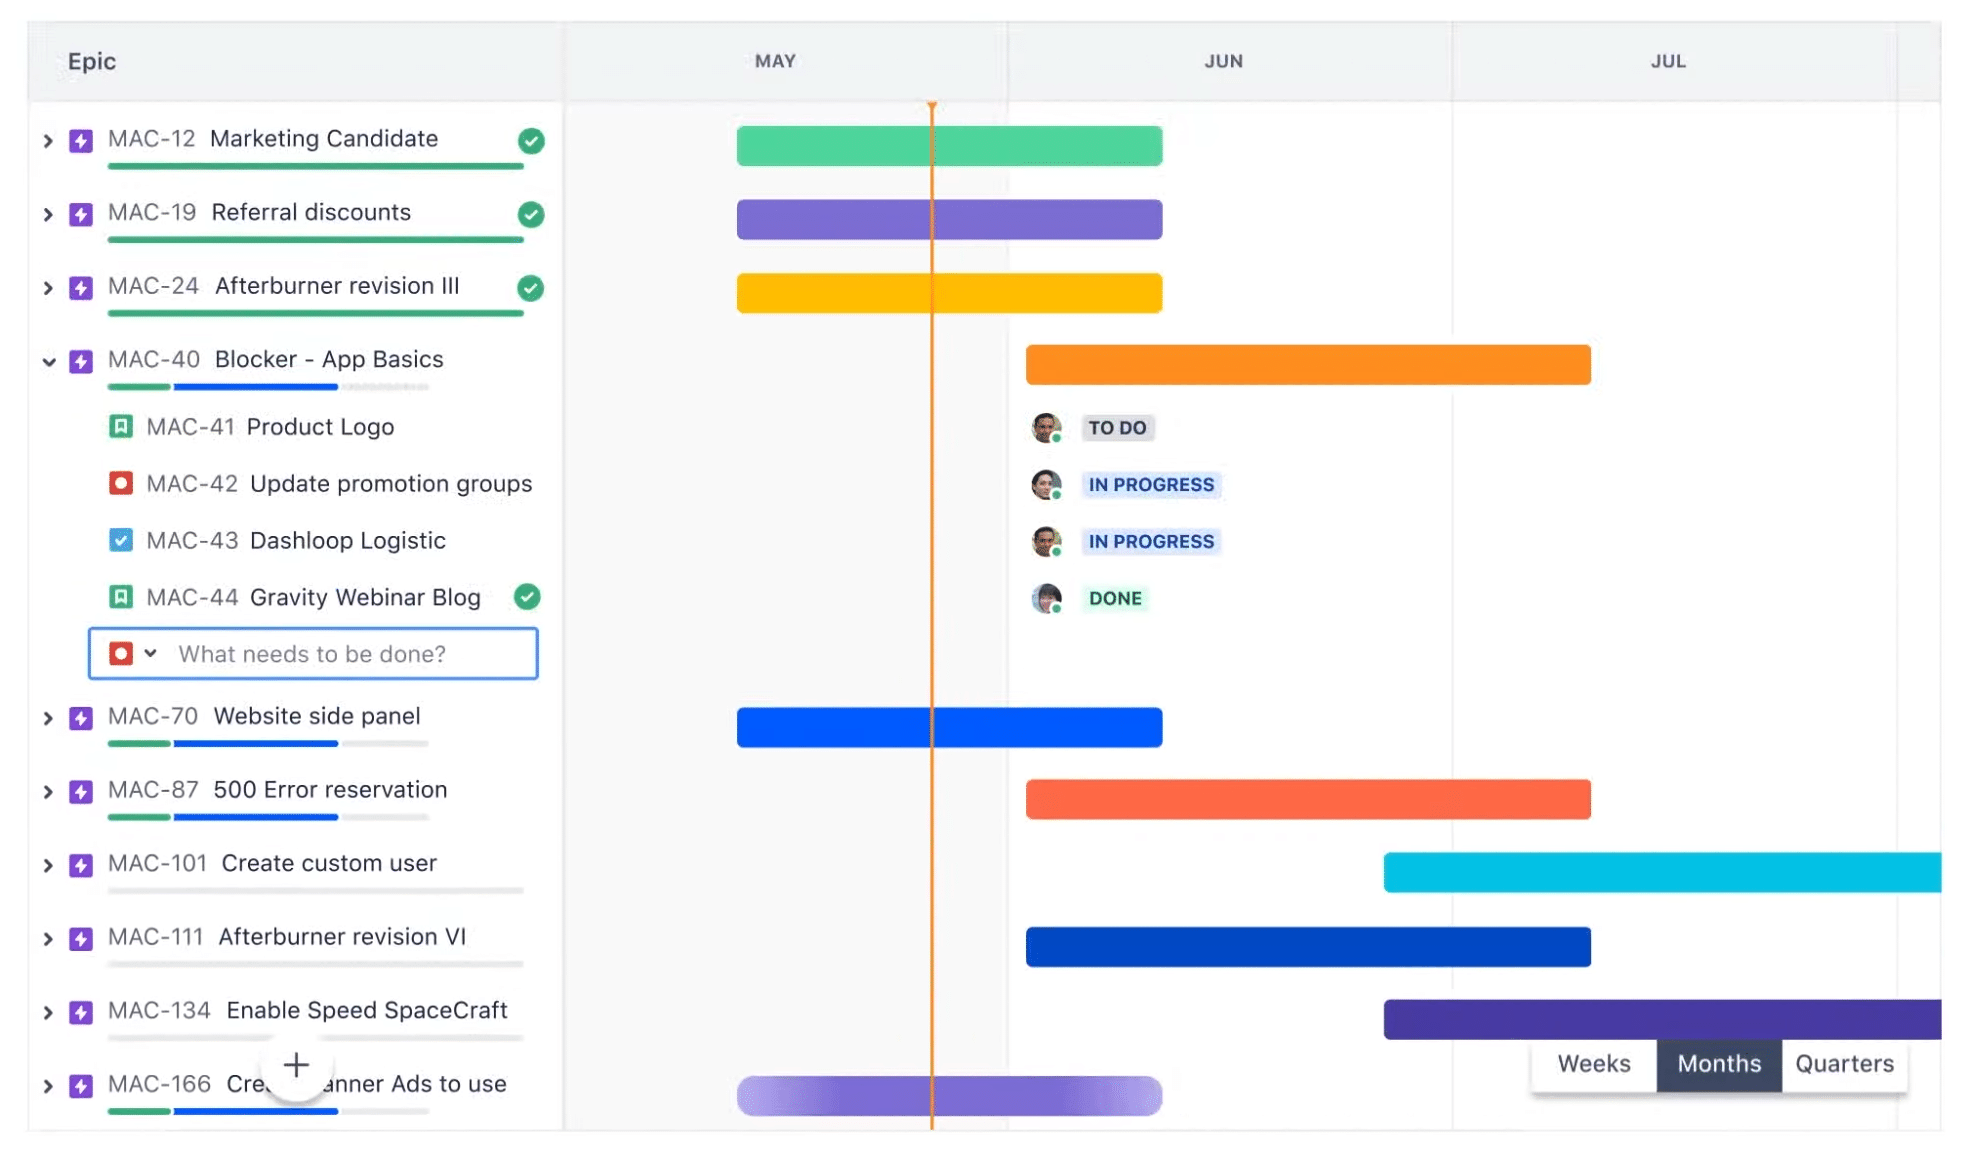Click the TO DO status badge

click(1117, 428)
